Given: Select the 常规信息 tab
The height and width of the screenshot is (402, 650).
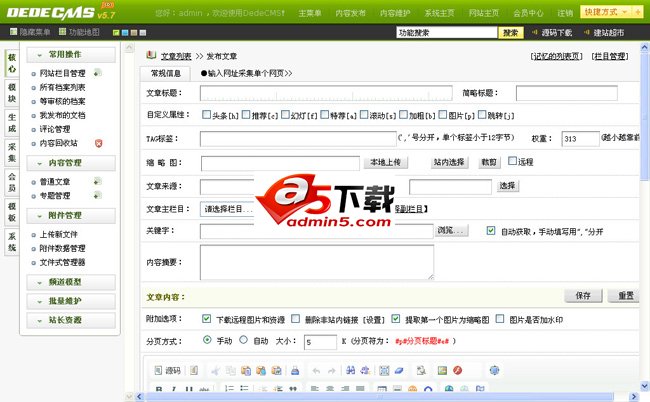Looking at the screenshot, I should click(165, 73).
